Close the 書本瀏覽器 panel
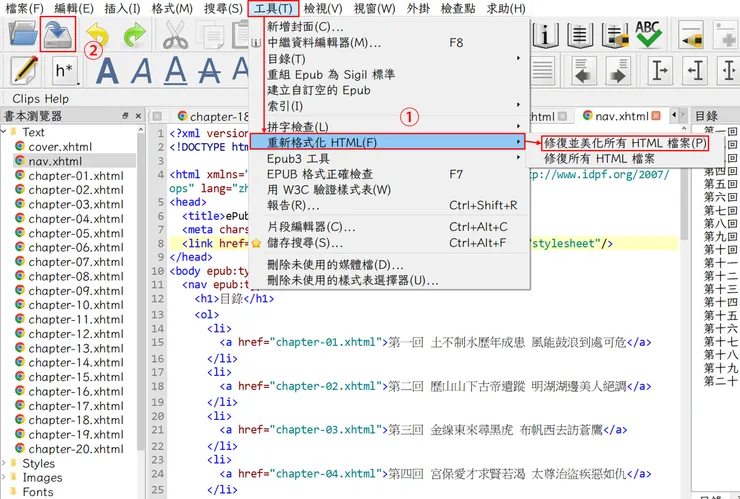This screenshot has height=499, width=740. [x=138, y=116]
